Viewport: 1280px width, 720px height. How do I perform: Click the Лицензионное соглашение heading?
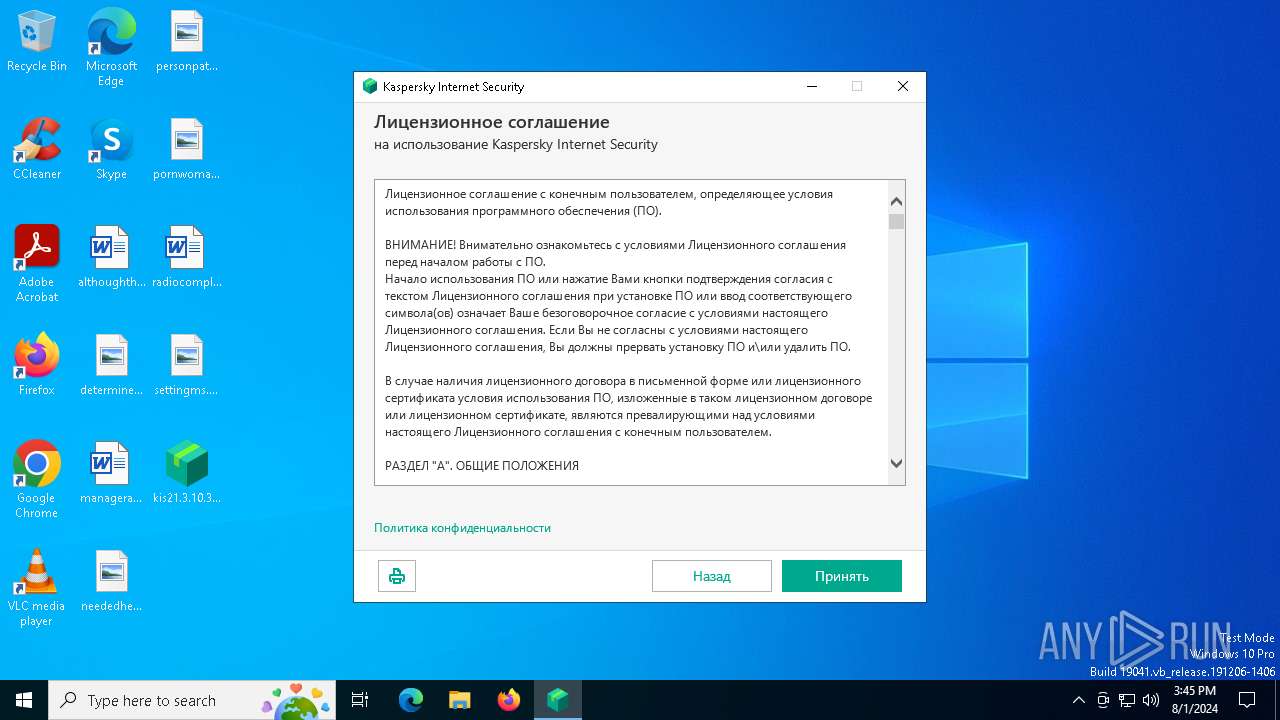pyautogui.click(x=492, y=122)
